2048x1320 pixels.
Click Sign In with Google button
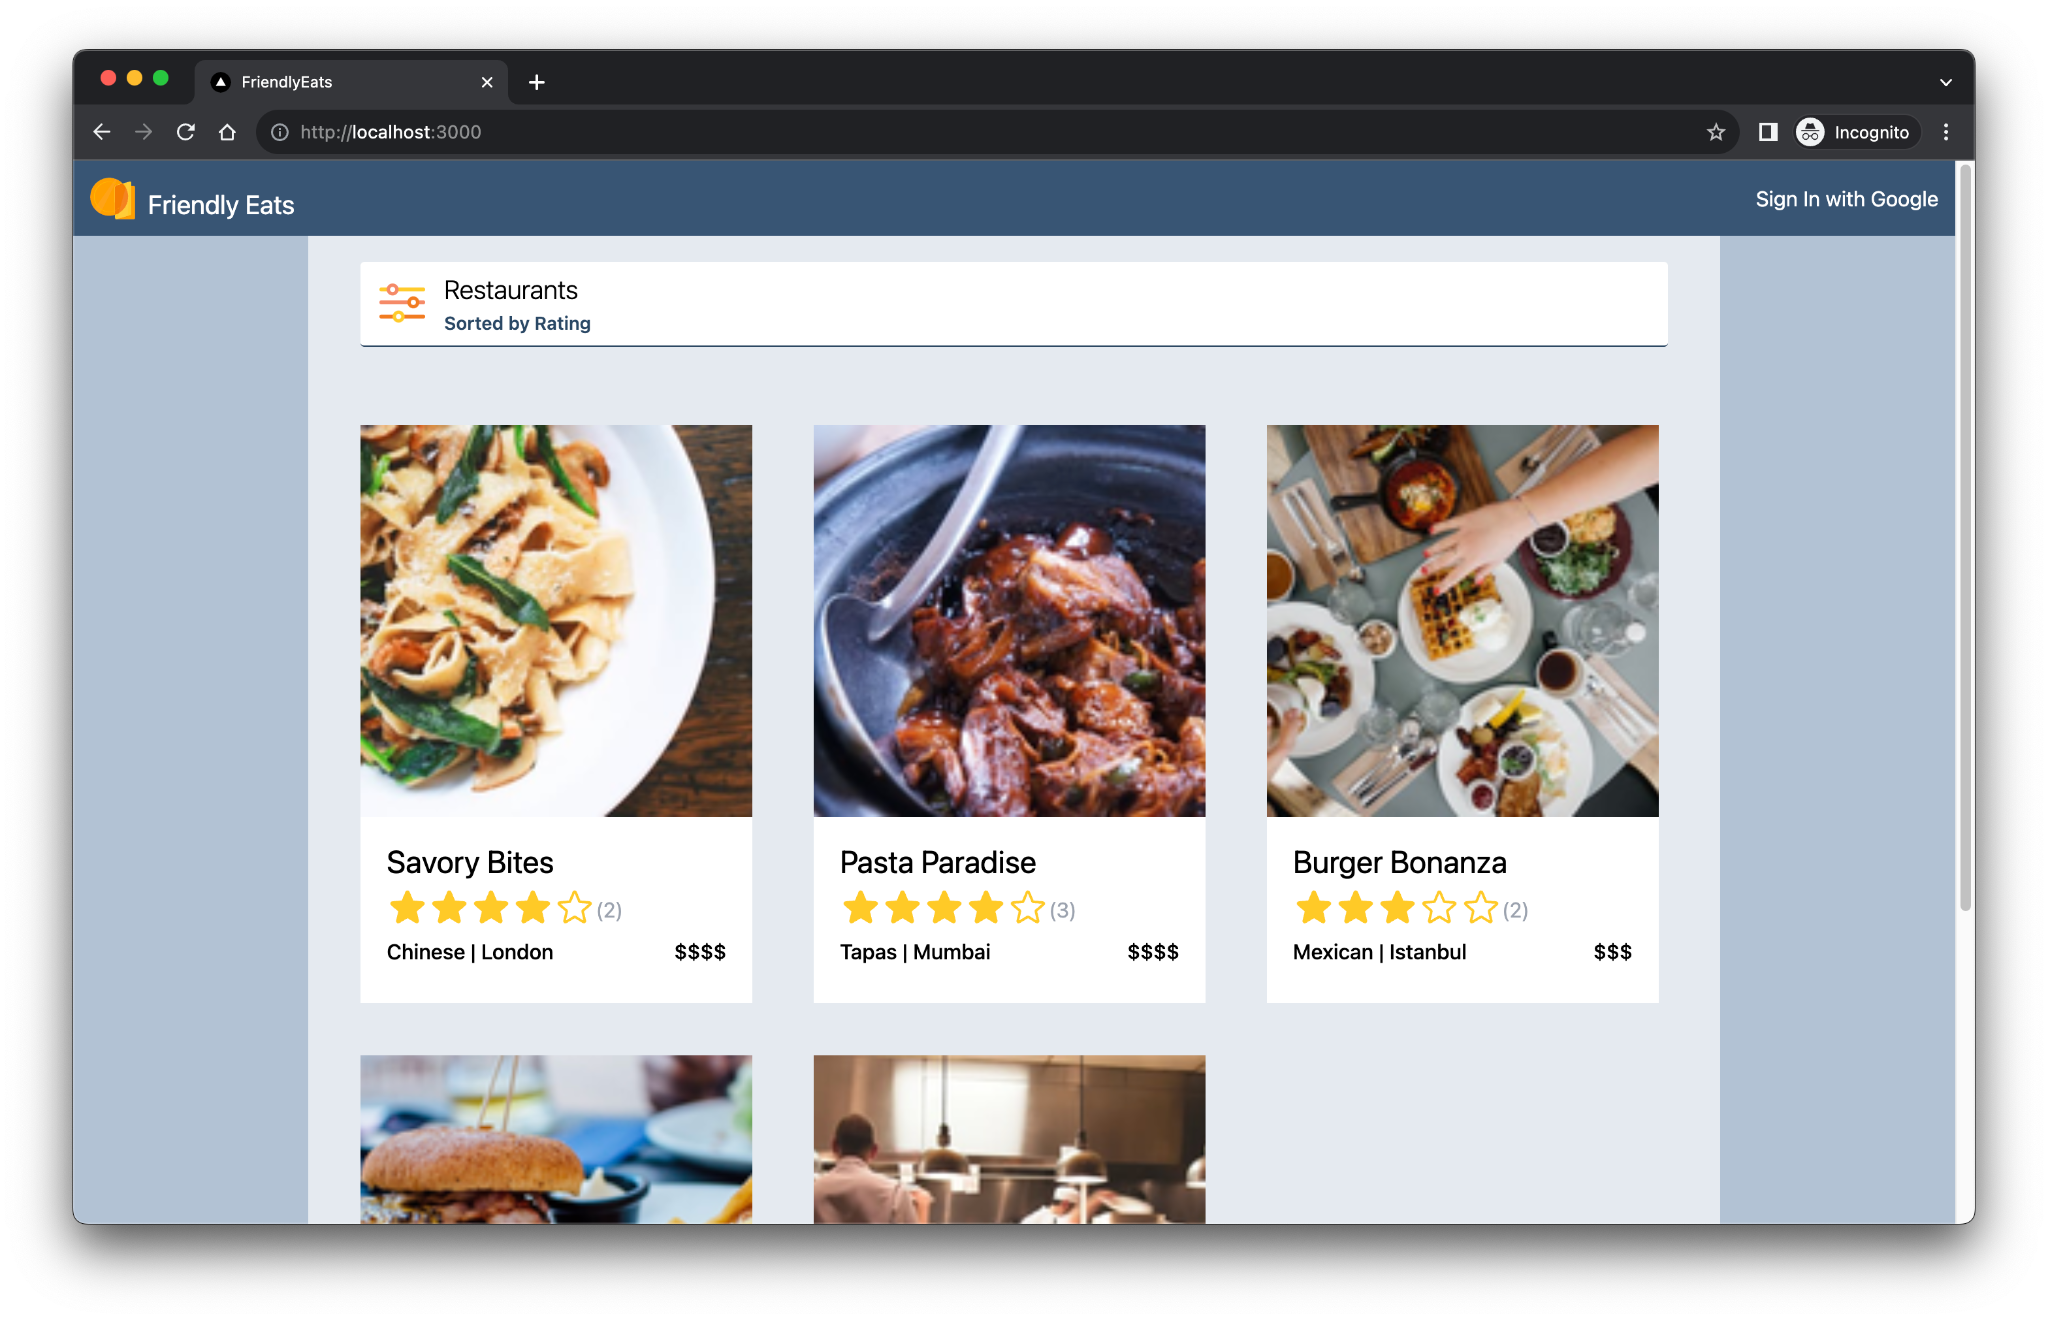coord(1848,199)
